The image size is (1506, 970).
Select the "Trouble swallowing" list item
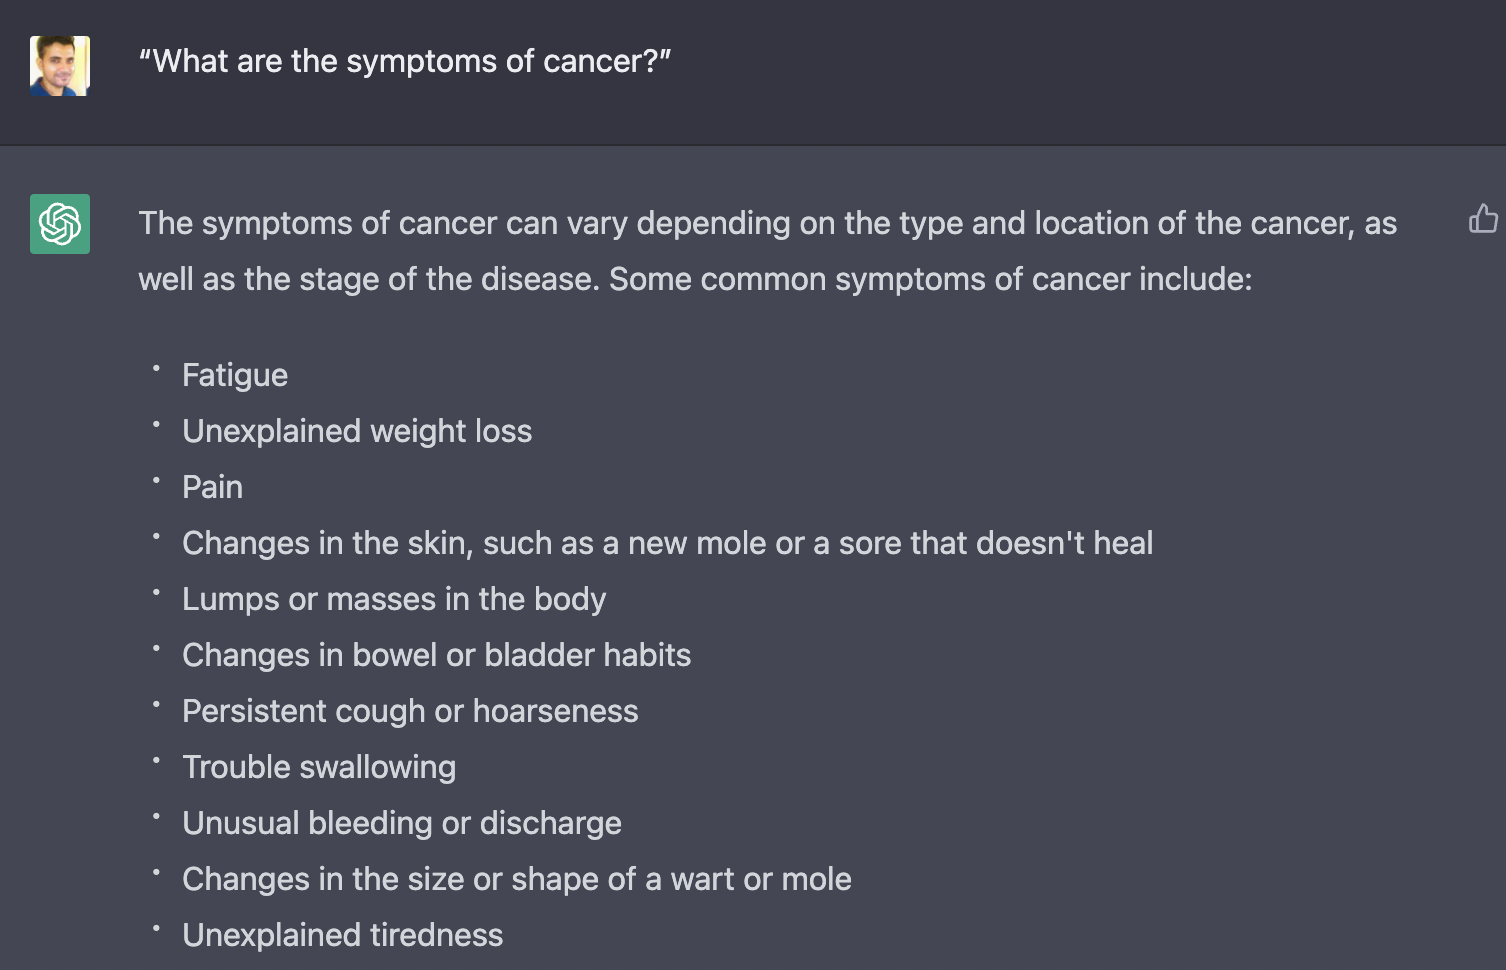coord(319,767)
